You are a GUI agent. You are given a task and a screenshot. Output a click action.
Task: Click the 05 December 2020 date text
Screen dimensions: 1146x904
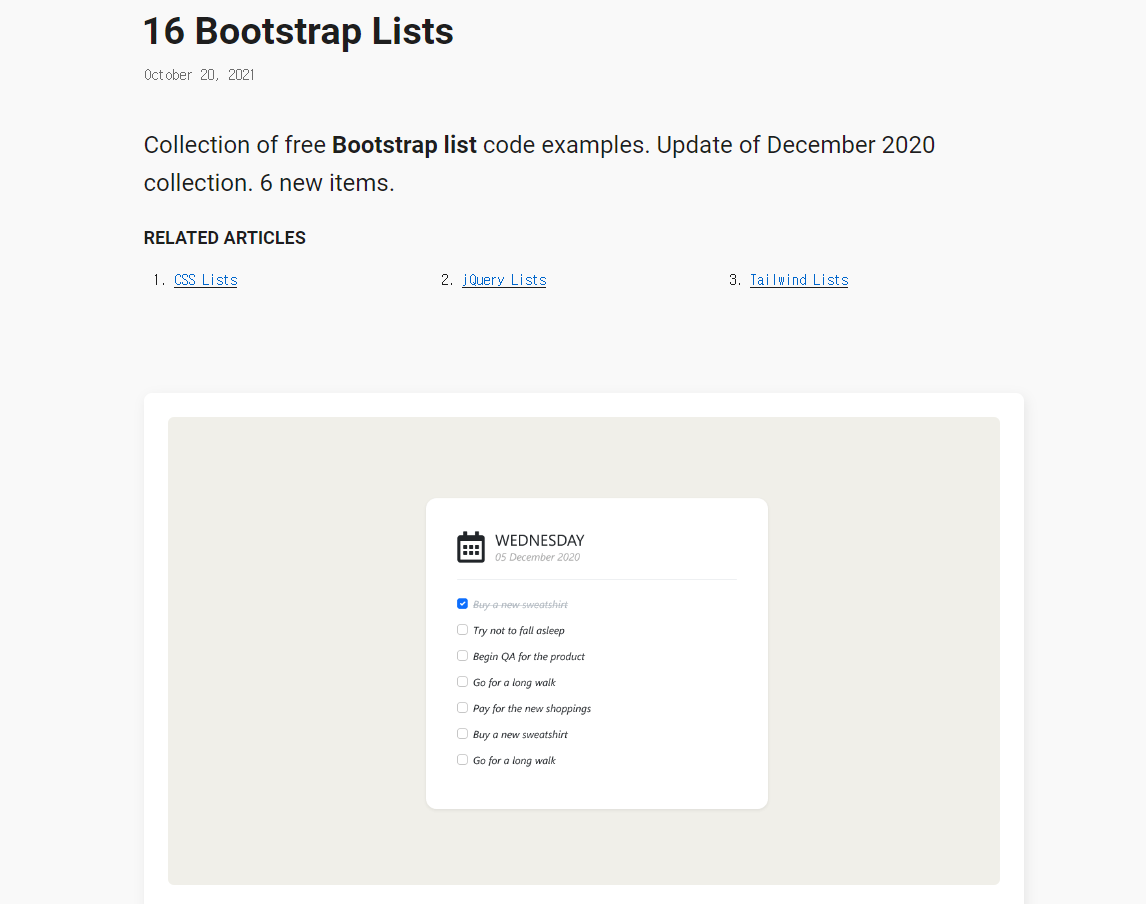[537, 558]
